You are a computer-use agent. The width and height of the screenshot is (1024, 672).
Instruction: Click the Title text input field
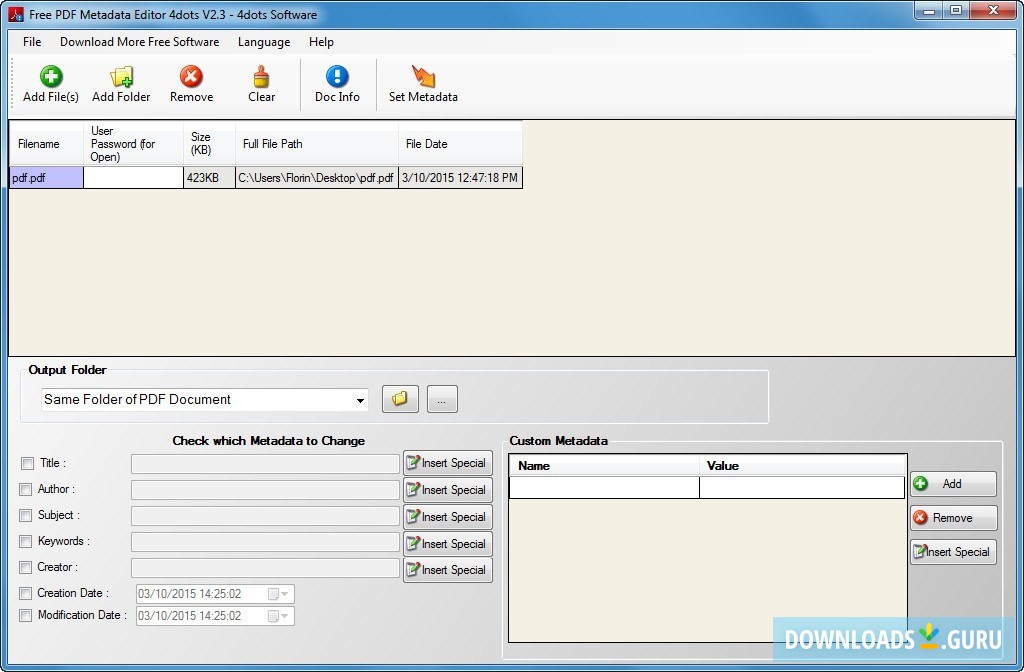coord(265,464)
